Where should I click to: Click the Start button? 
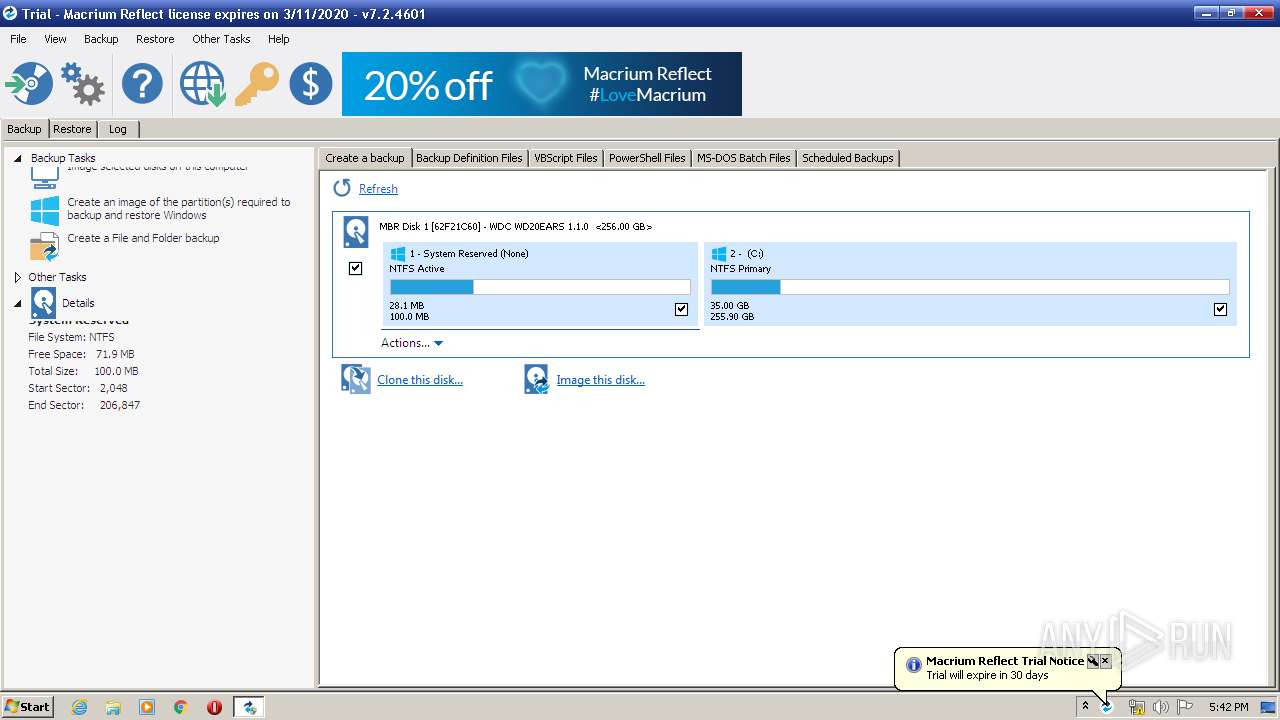coord(27,707)
